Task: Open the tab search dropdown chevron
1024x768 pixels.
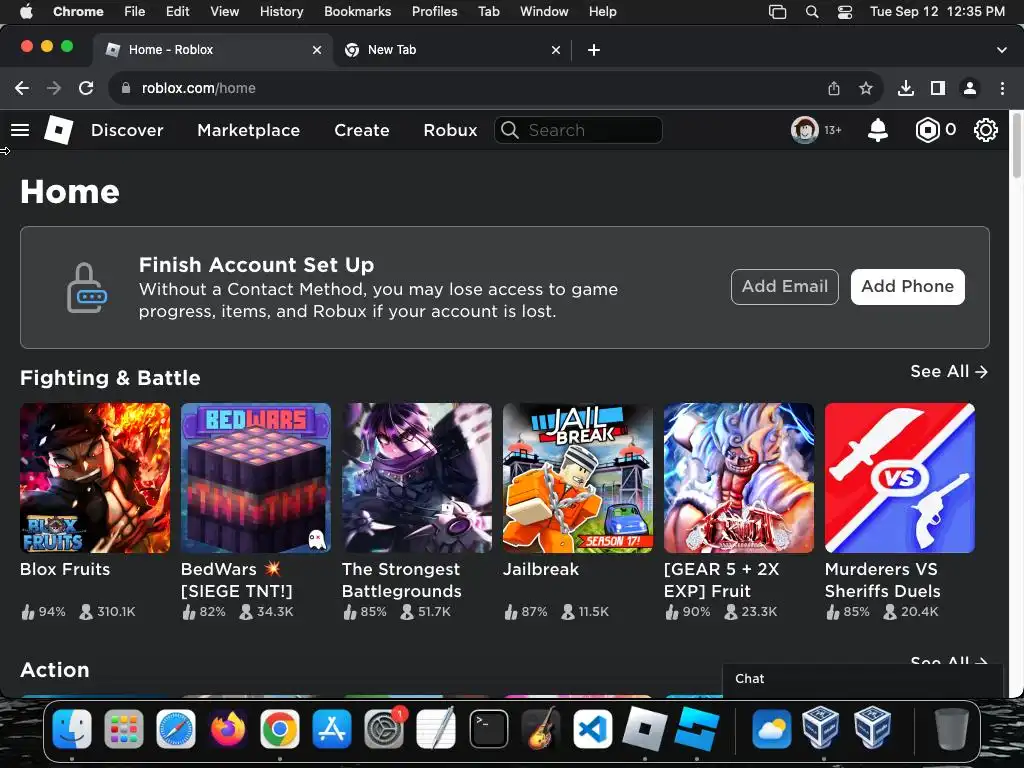Action: [1001, 50]
